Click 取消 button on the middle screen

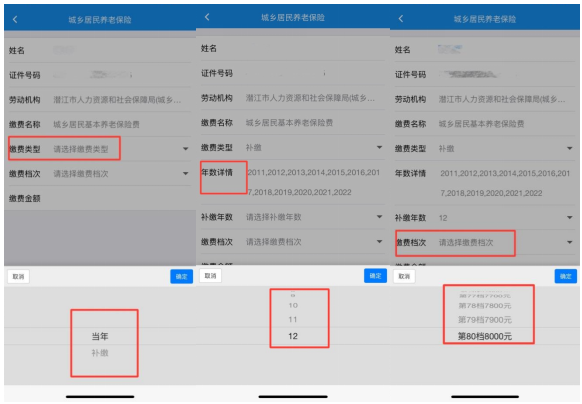[210, 276]
